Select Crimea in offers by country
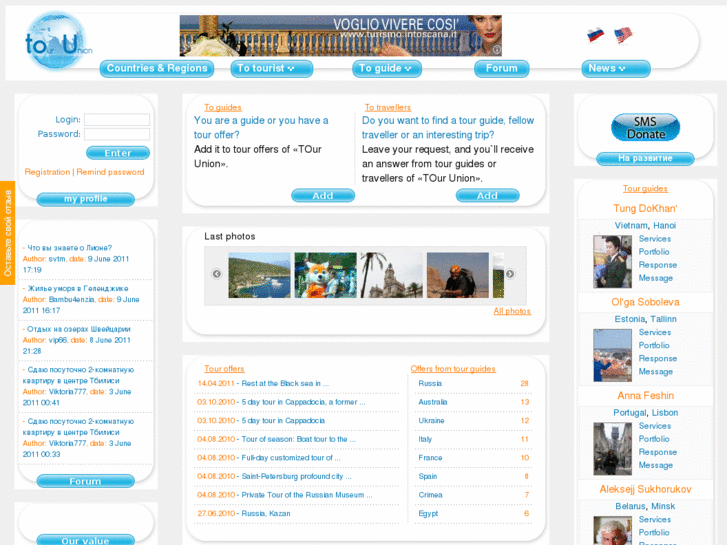727x545 pixels. coord(430,495)
